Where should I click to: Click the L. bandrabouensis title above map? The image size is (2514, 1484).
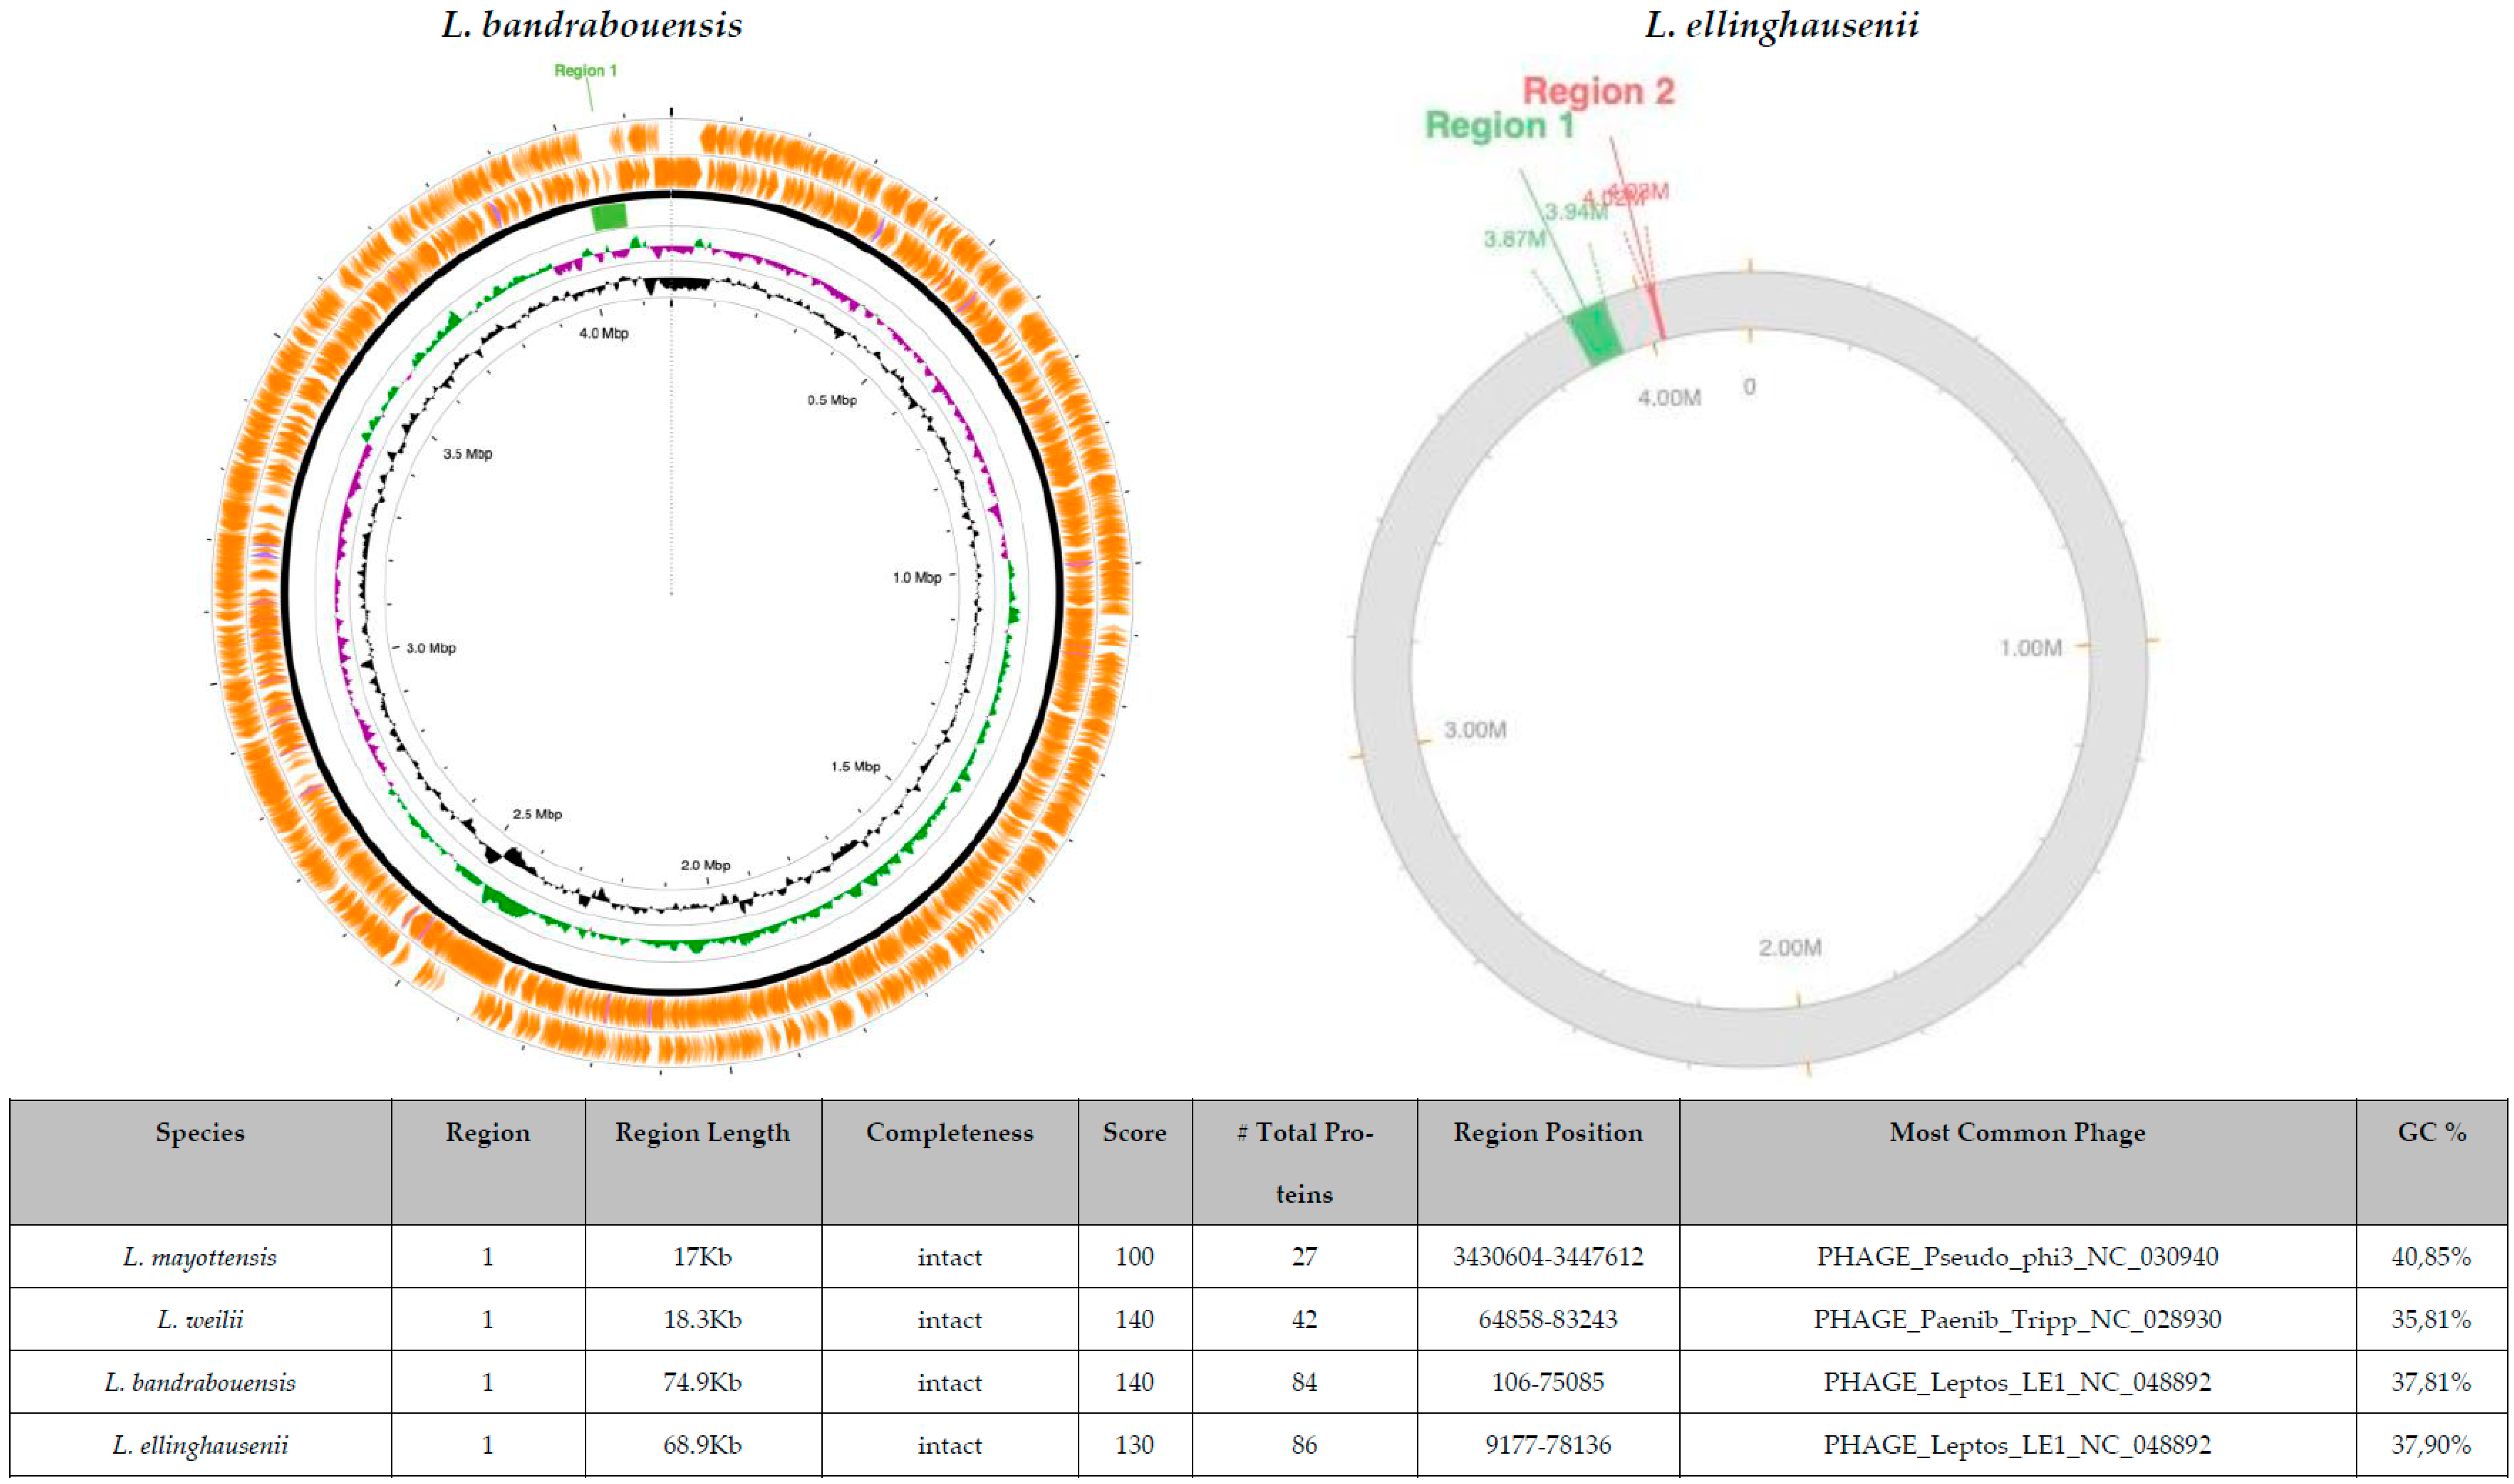[x=592, y=24]
